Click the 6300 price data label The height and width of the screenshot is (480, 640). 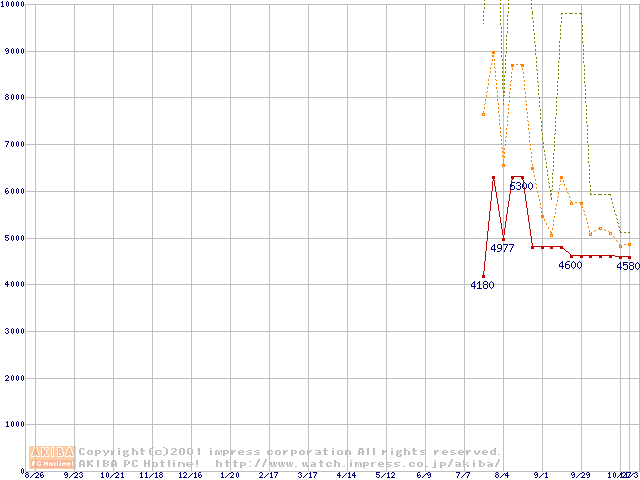click(521, 186)
